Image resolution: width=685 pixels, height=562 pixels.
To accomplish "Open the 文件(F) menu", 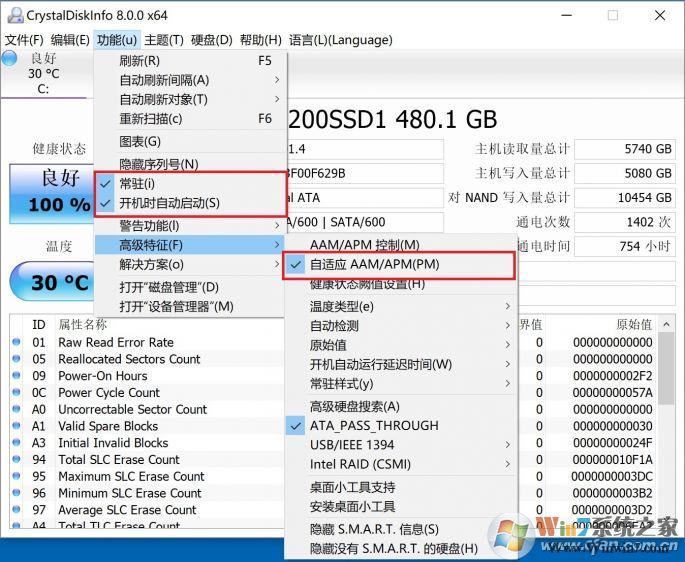I will [24, 40].
